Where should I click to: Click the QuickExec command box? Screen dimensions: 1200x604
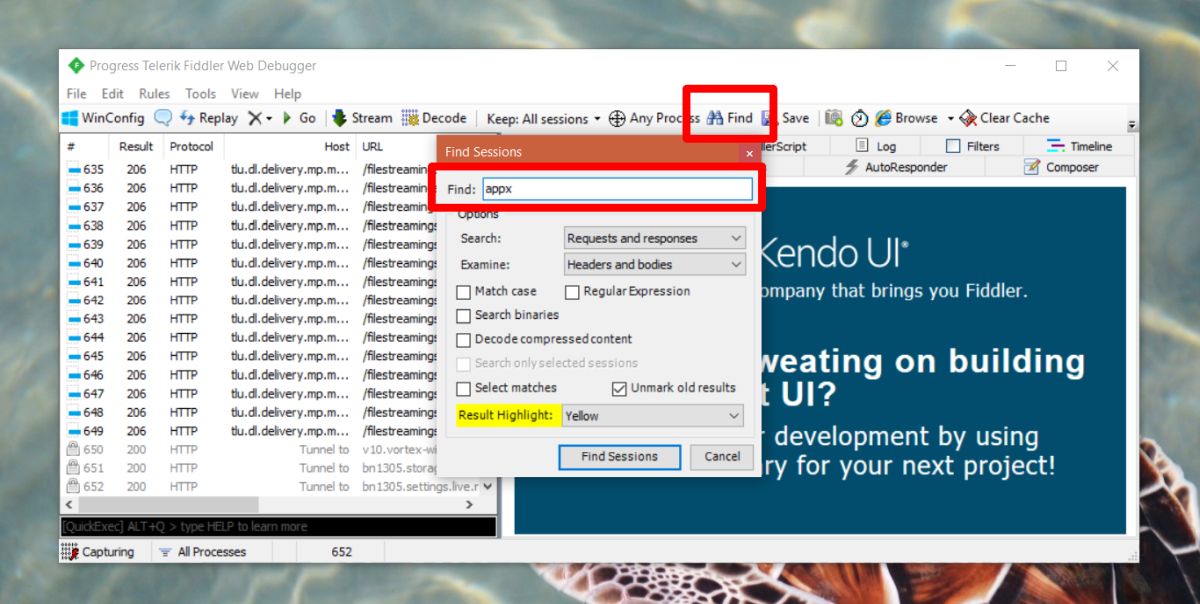coord(278,526)
